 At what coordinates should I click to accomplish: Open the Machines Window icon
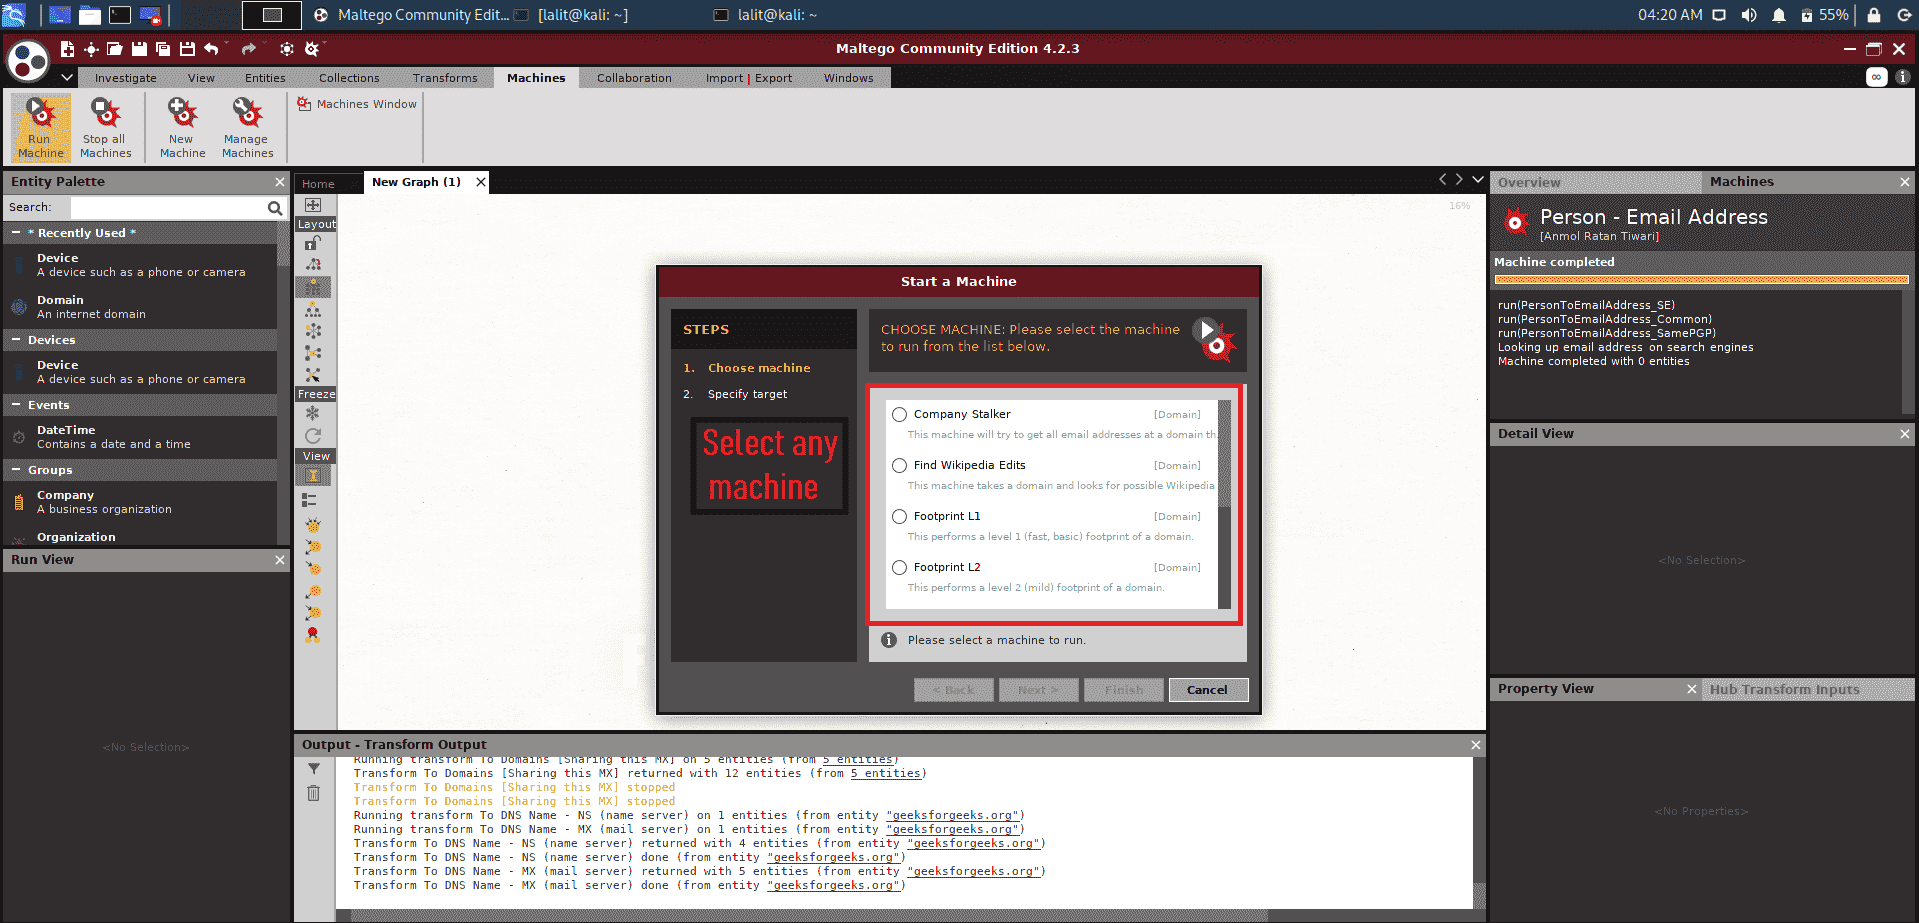click(357, 104)
